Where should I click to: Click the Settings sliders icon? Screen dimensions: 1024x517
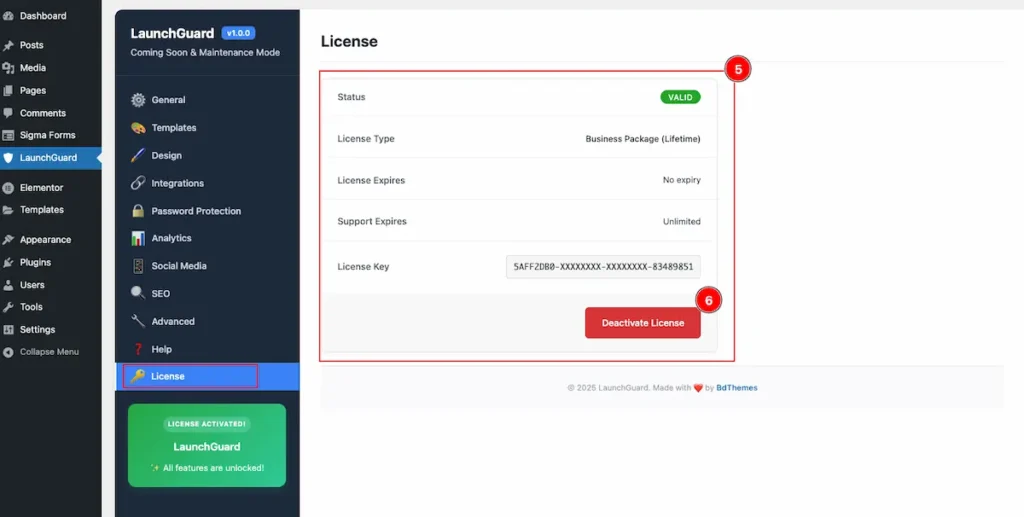coord(8,330)
